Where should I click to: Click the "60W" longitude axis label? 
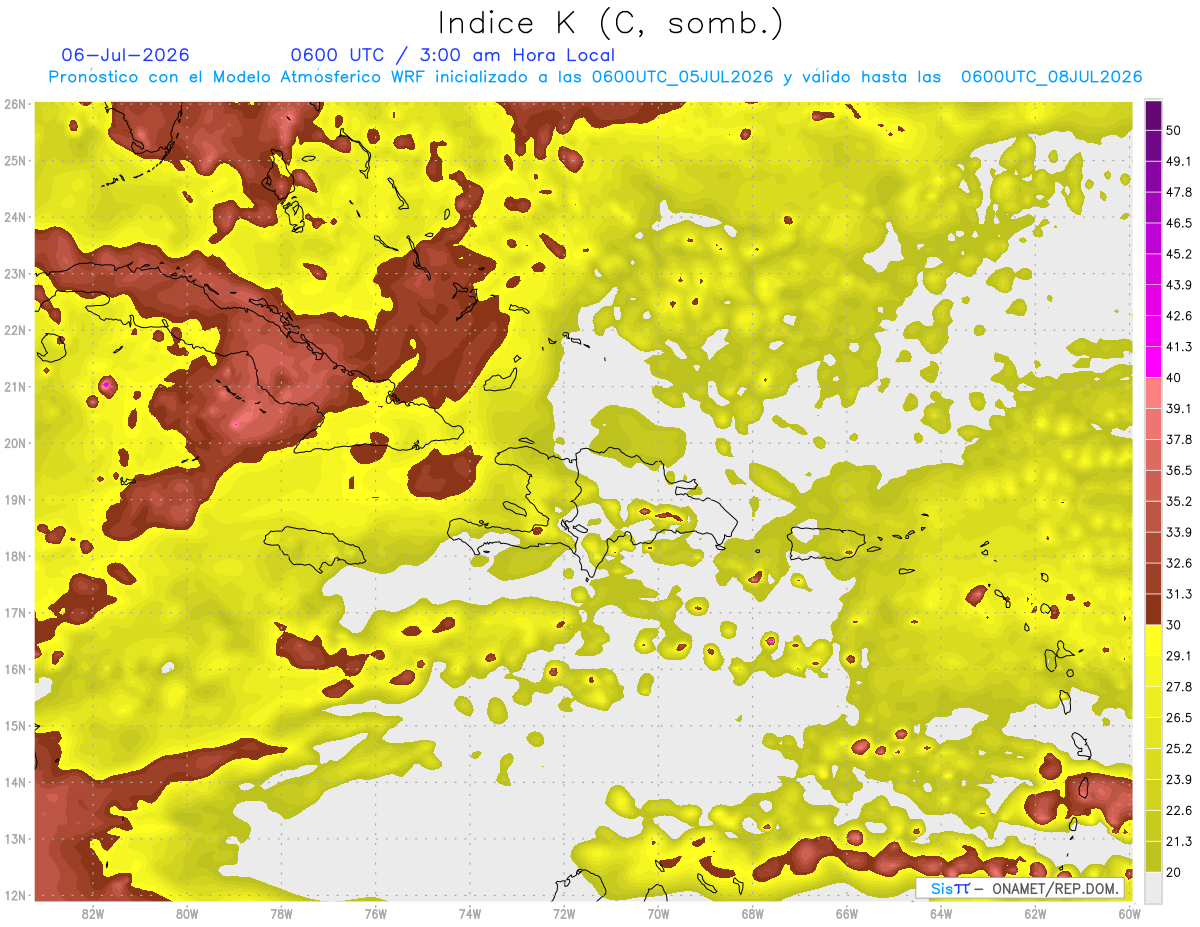tap(1129, 913)
